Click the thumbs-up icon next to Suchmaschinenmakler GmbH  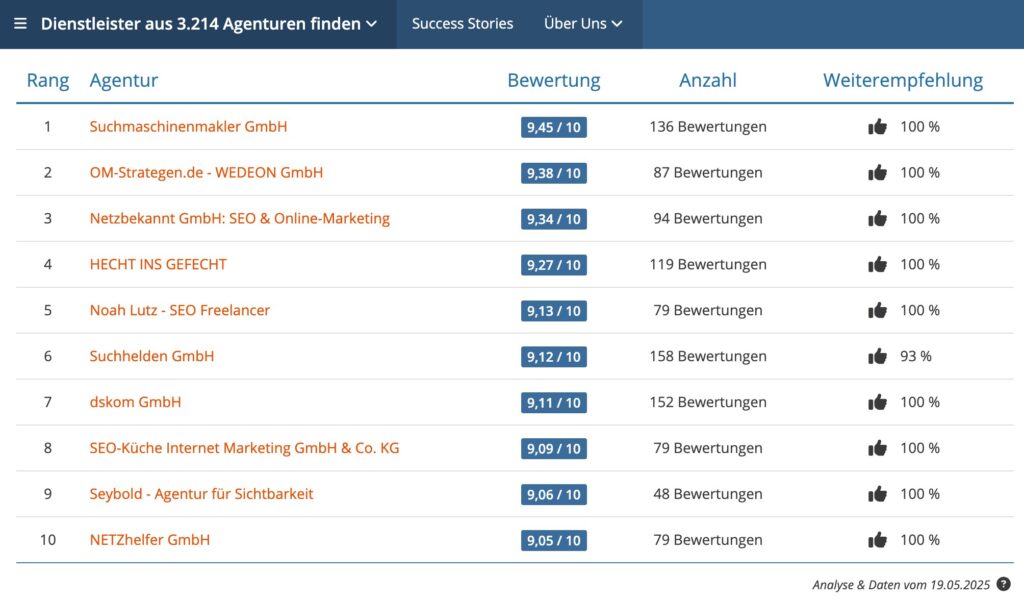[877, 127]
